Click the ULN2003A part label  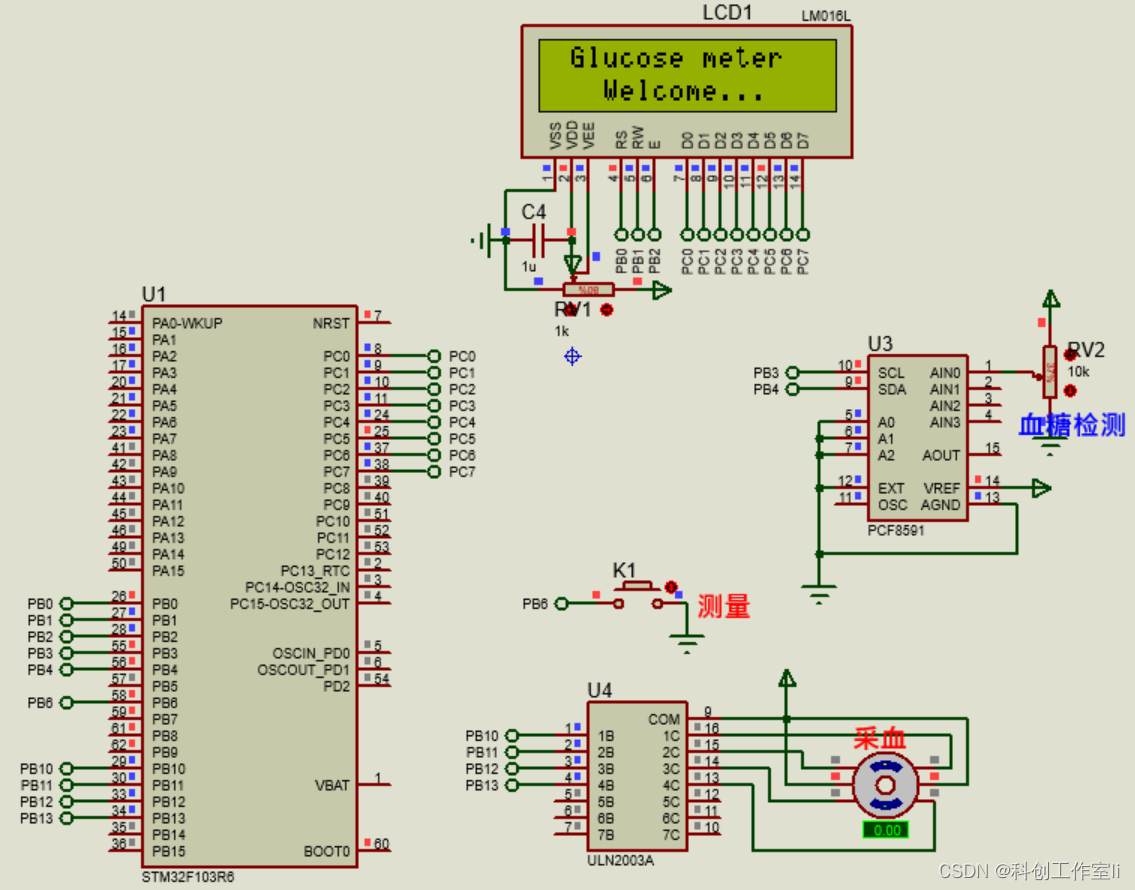pos(620,860)
